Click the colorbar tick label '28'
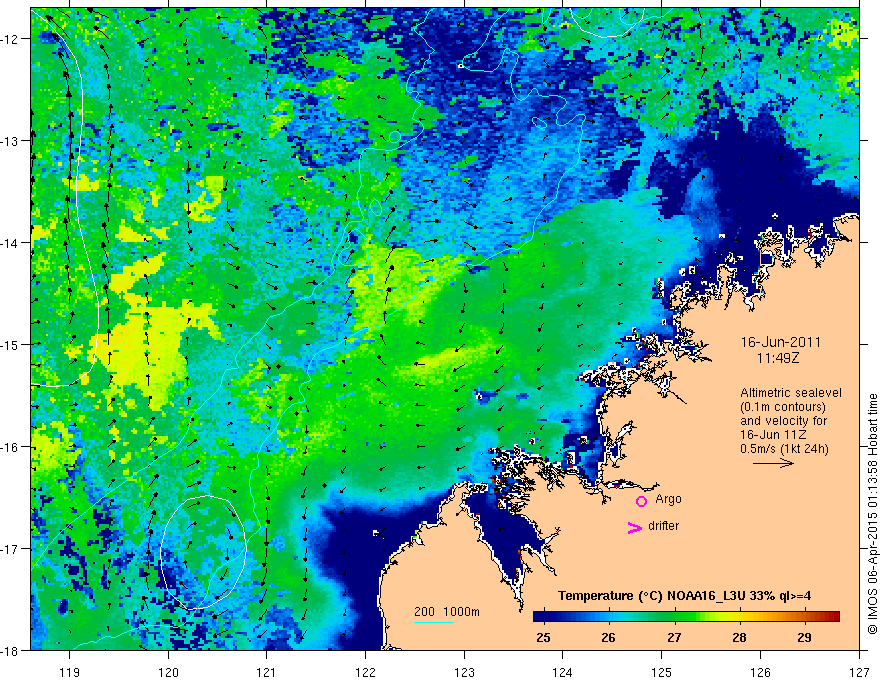880x680 pixels. 739,638
